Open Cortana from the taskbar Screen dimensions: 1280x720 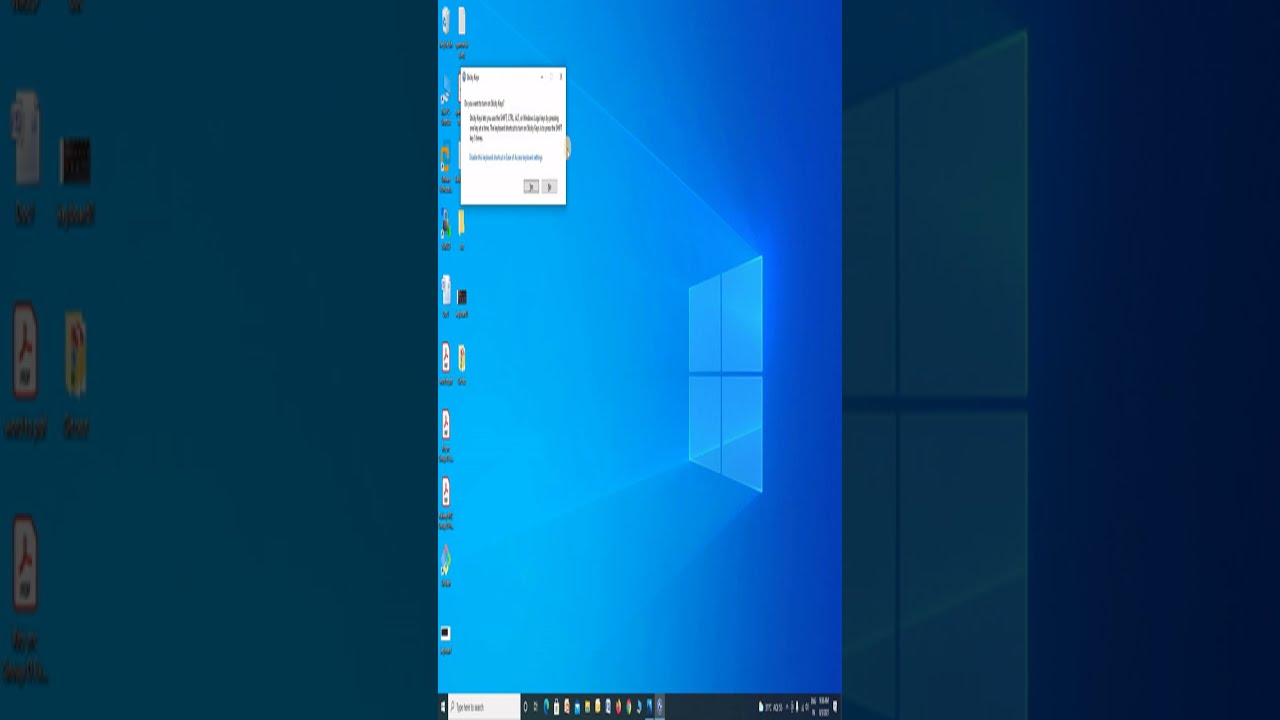point(525,707)
